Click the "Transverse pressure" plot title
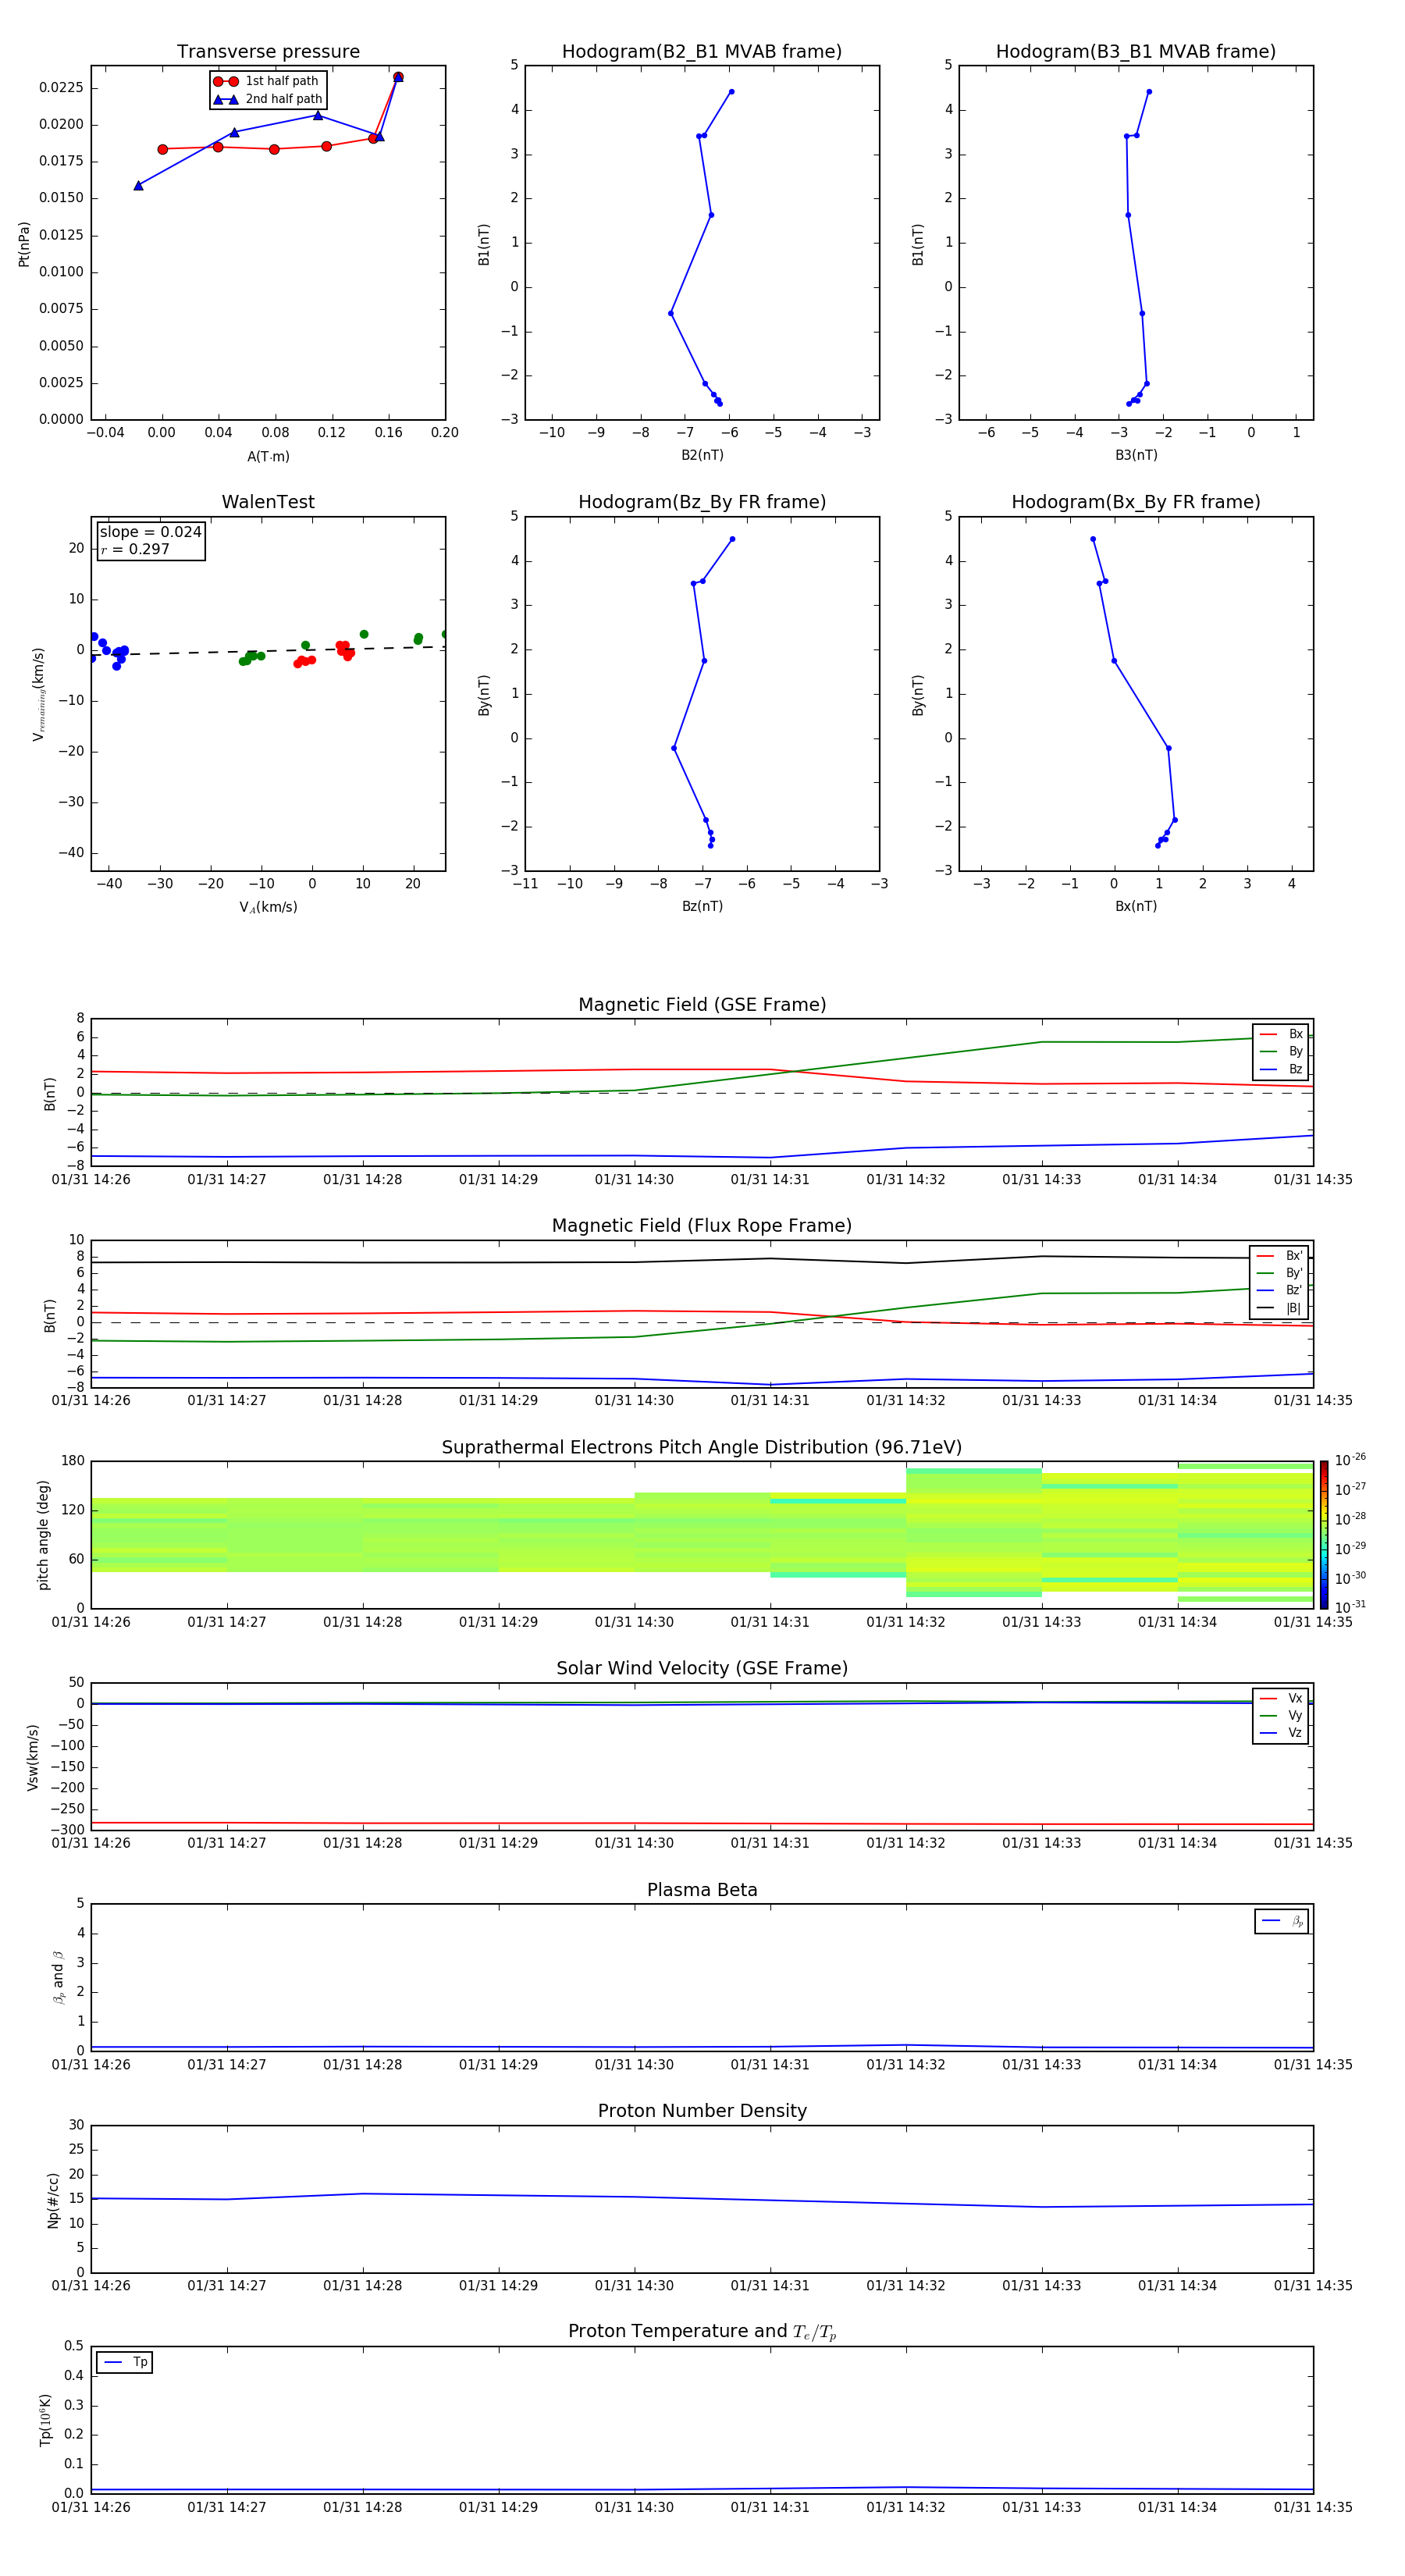The image size is (1405, 2576). point(268,52)
